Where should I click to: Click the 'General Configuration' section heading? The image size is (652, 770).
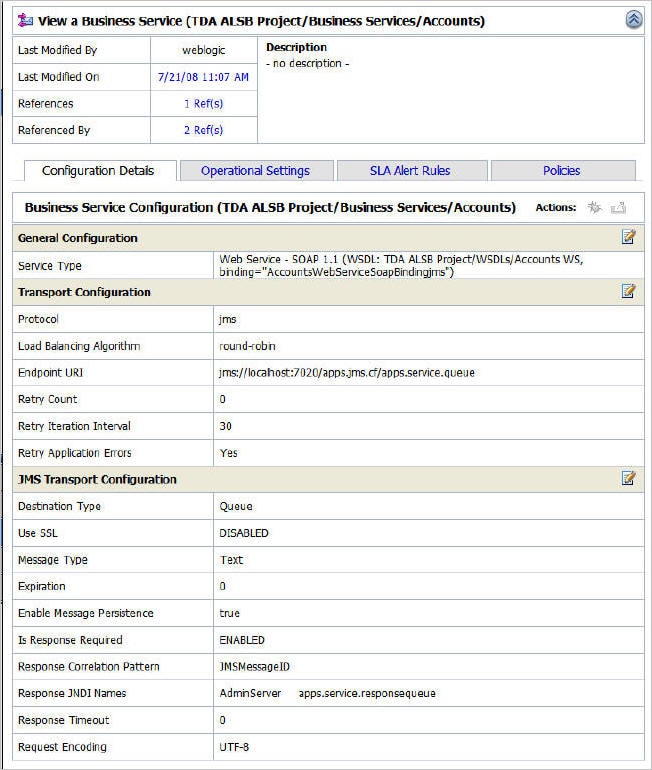78,238
